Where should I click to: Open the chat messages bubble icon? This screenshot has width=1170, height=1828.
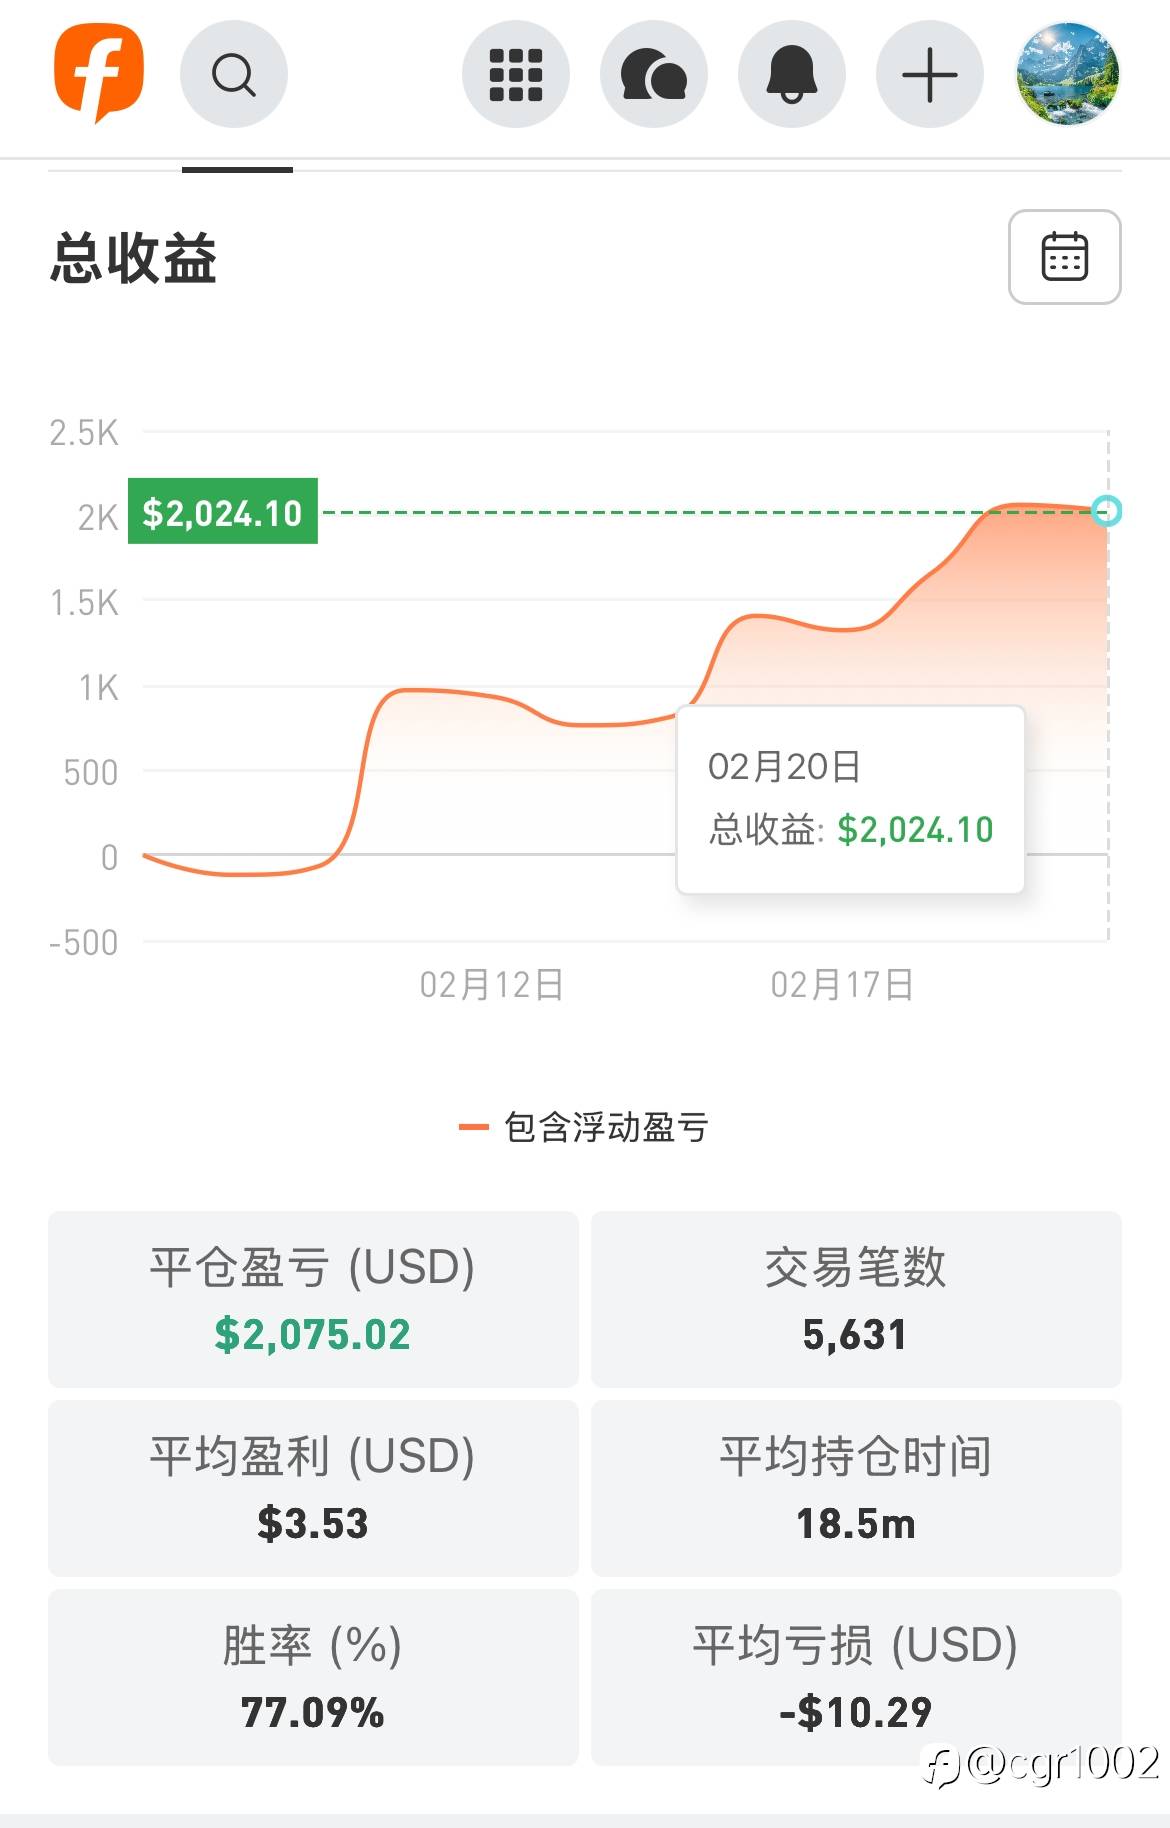[654, 75]
